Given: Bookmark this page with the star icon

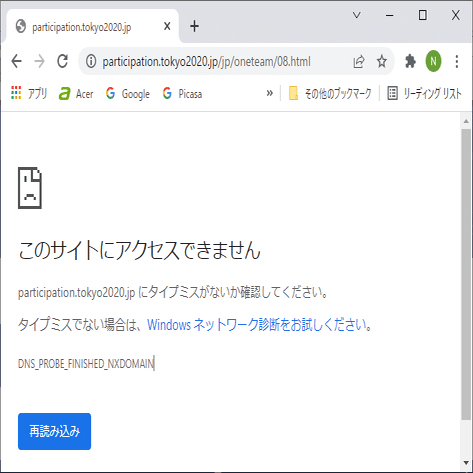Looking at the screenshot, I should click(x=382, y=62).
